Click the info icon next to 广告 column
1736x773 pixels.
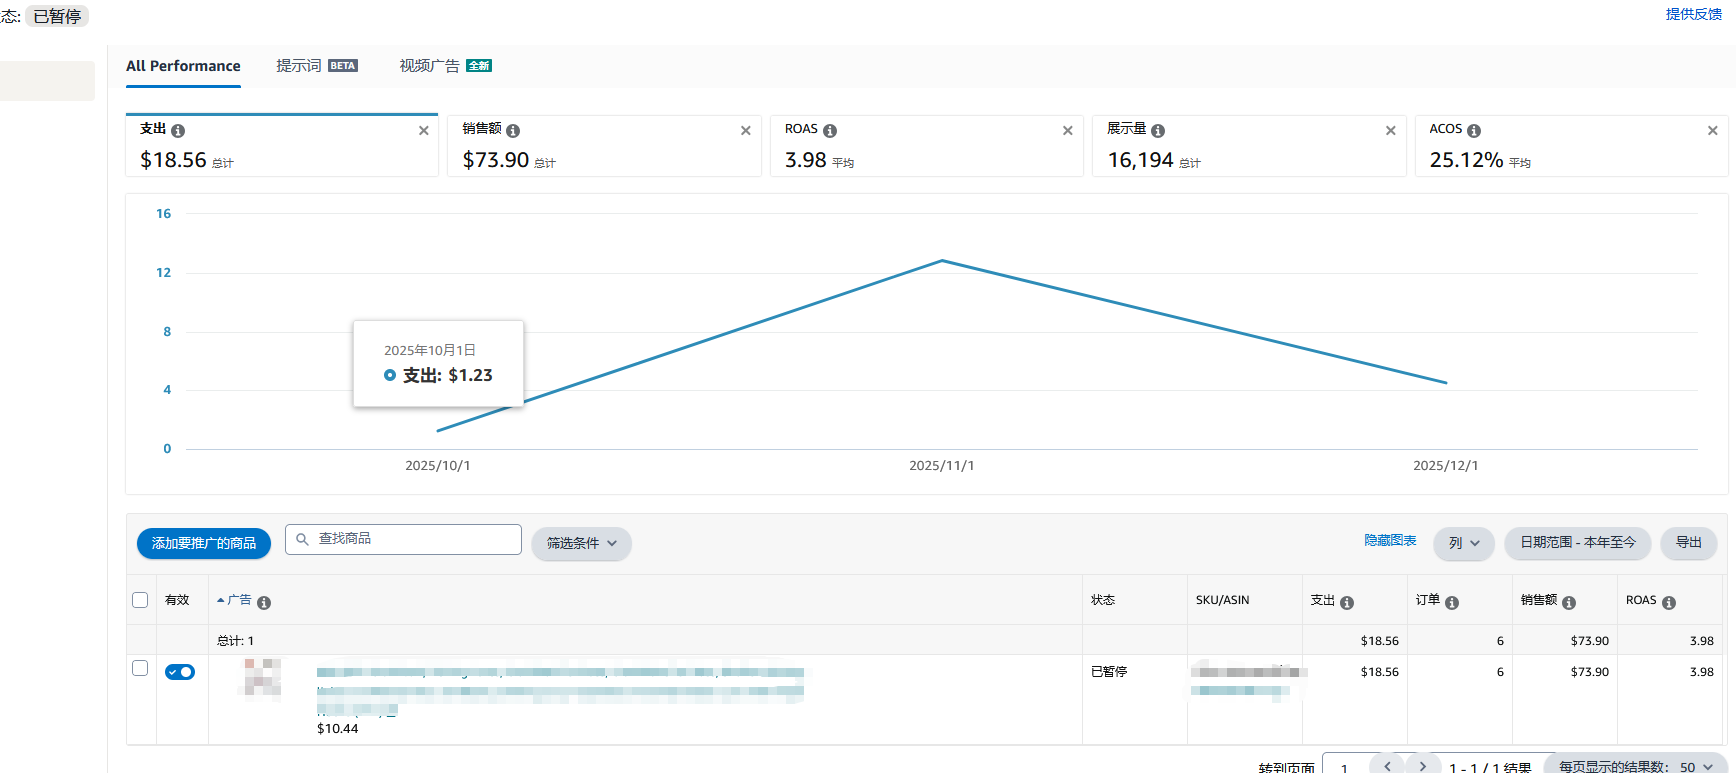coord(264,603)
